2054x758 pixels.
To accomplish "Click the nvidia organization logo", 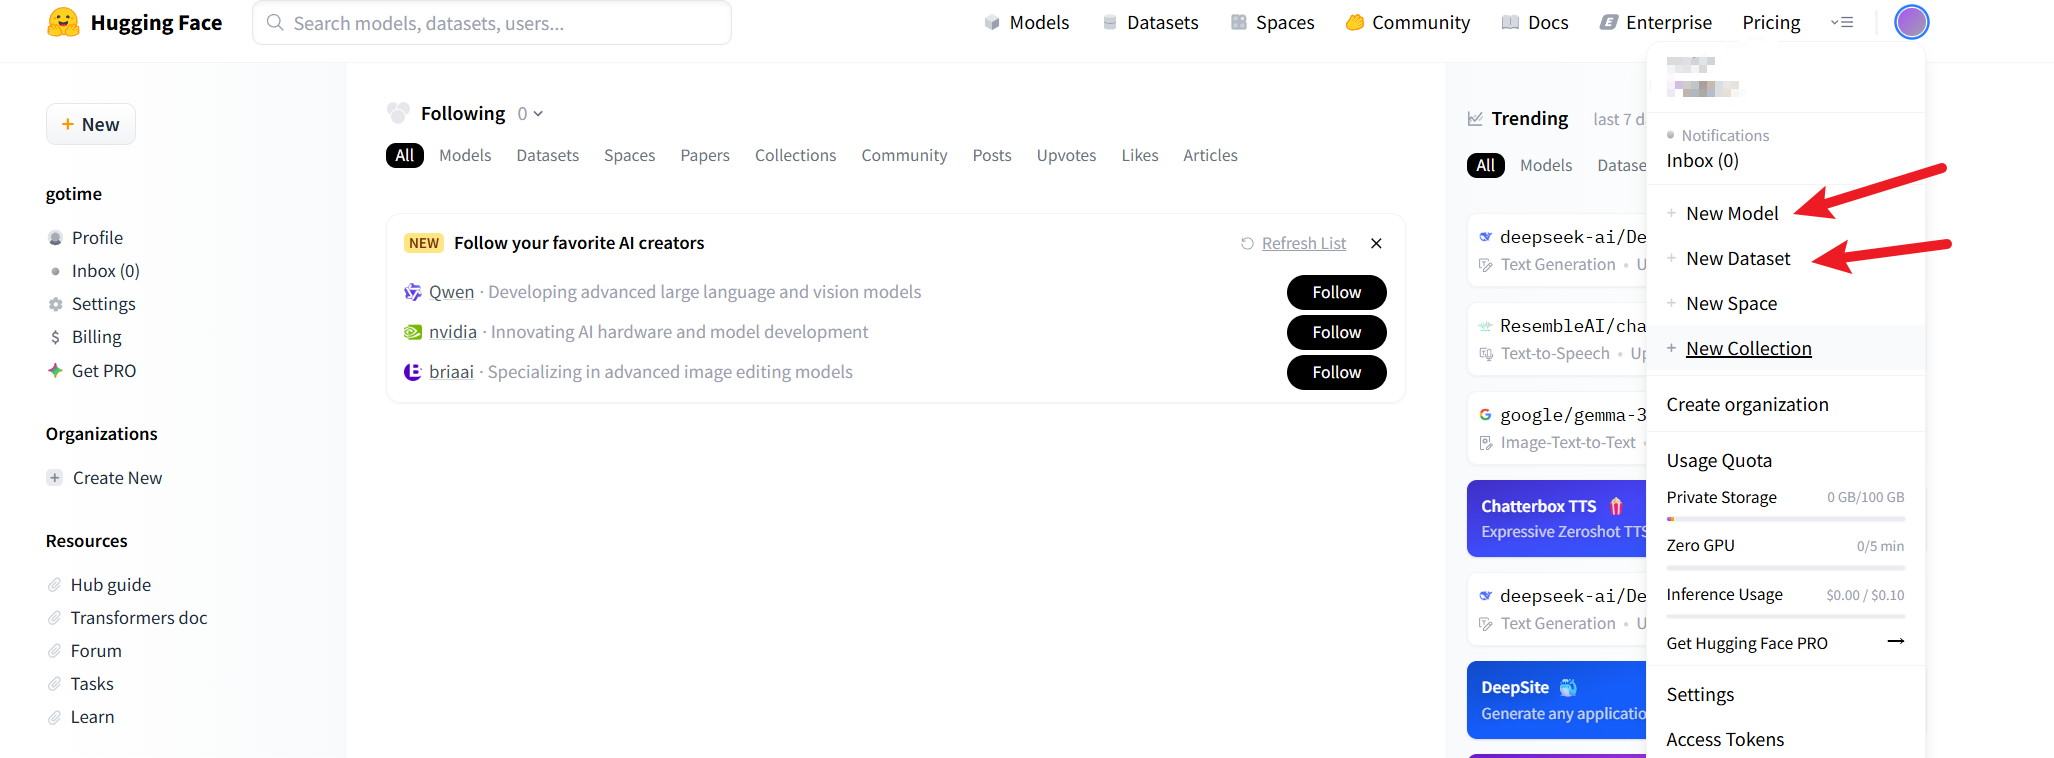I will (x=412, y=332).
